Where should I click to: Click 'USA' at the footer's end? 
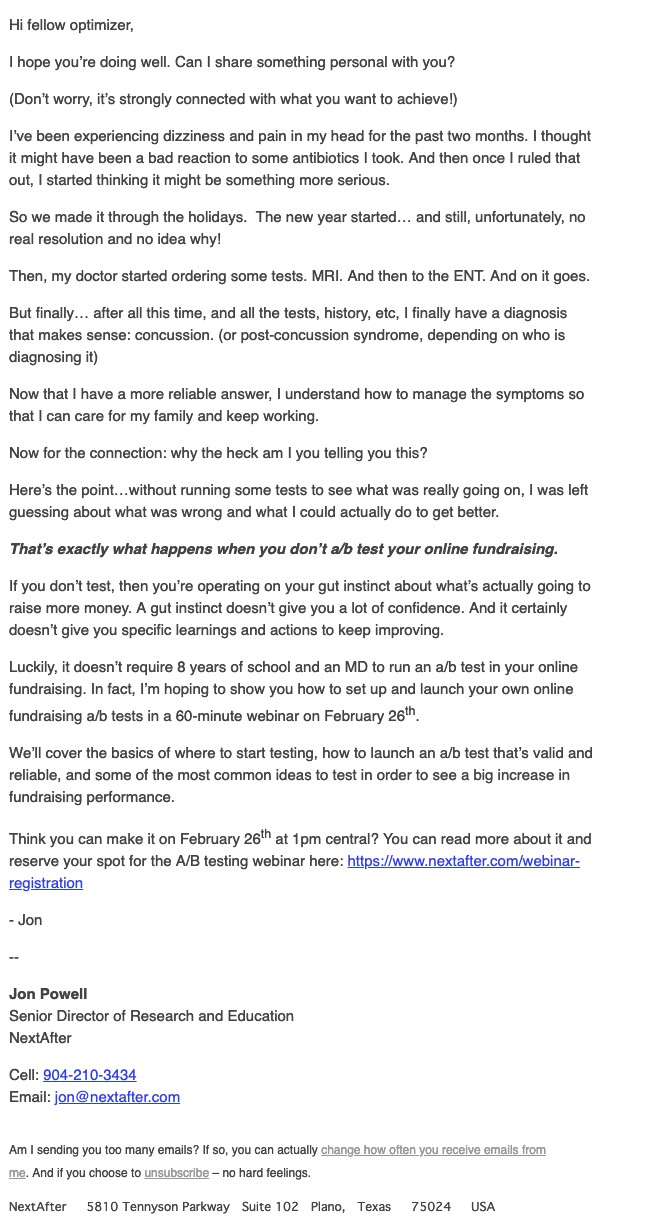[x=483, y=1207]
